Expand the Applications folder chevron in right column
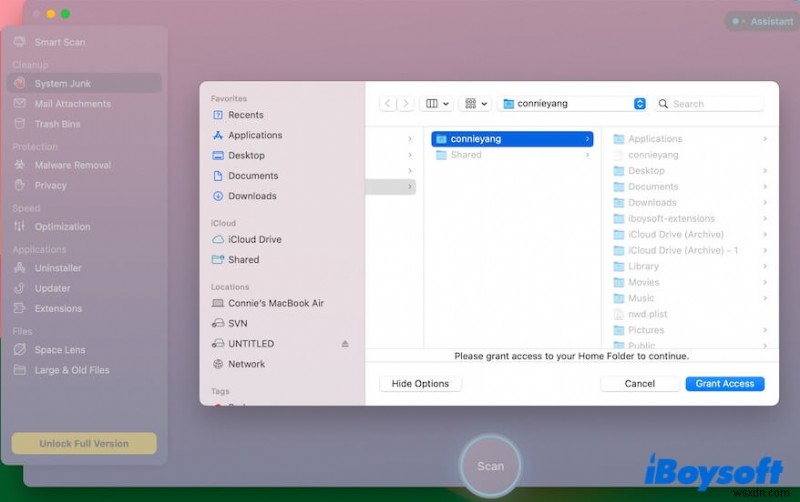This screenshot has height=502, width=800. pos(765,139)
